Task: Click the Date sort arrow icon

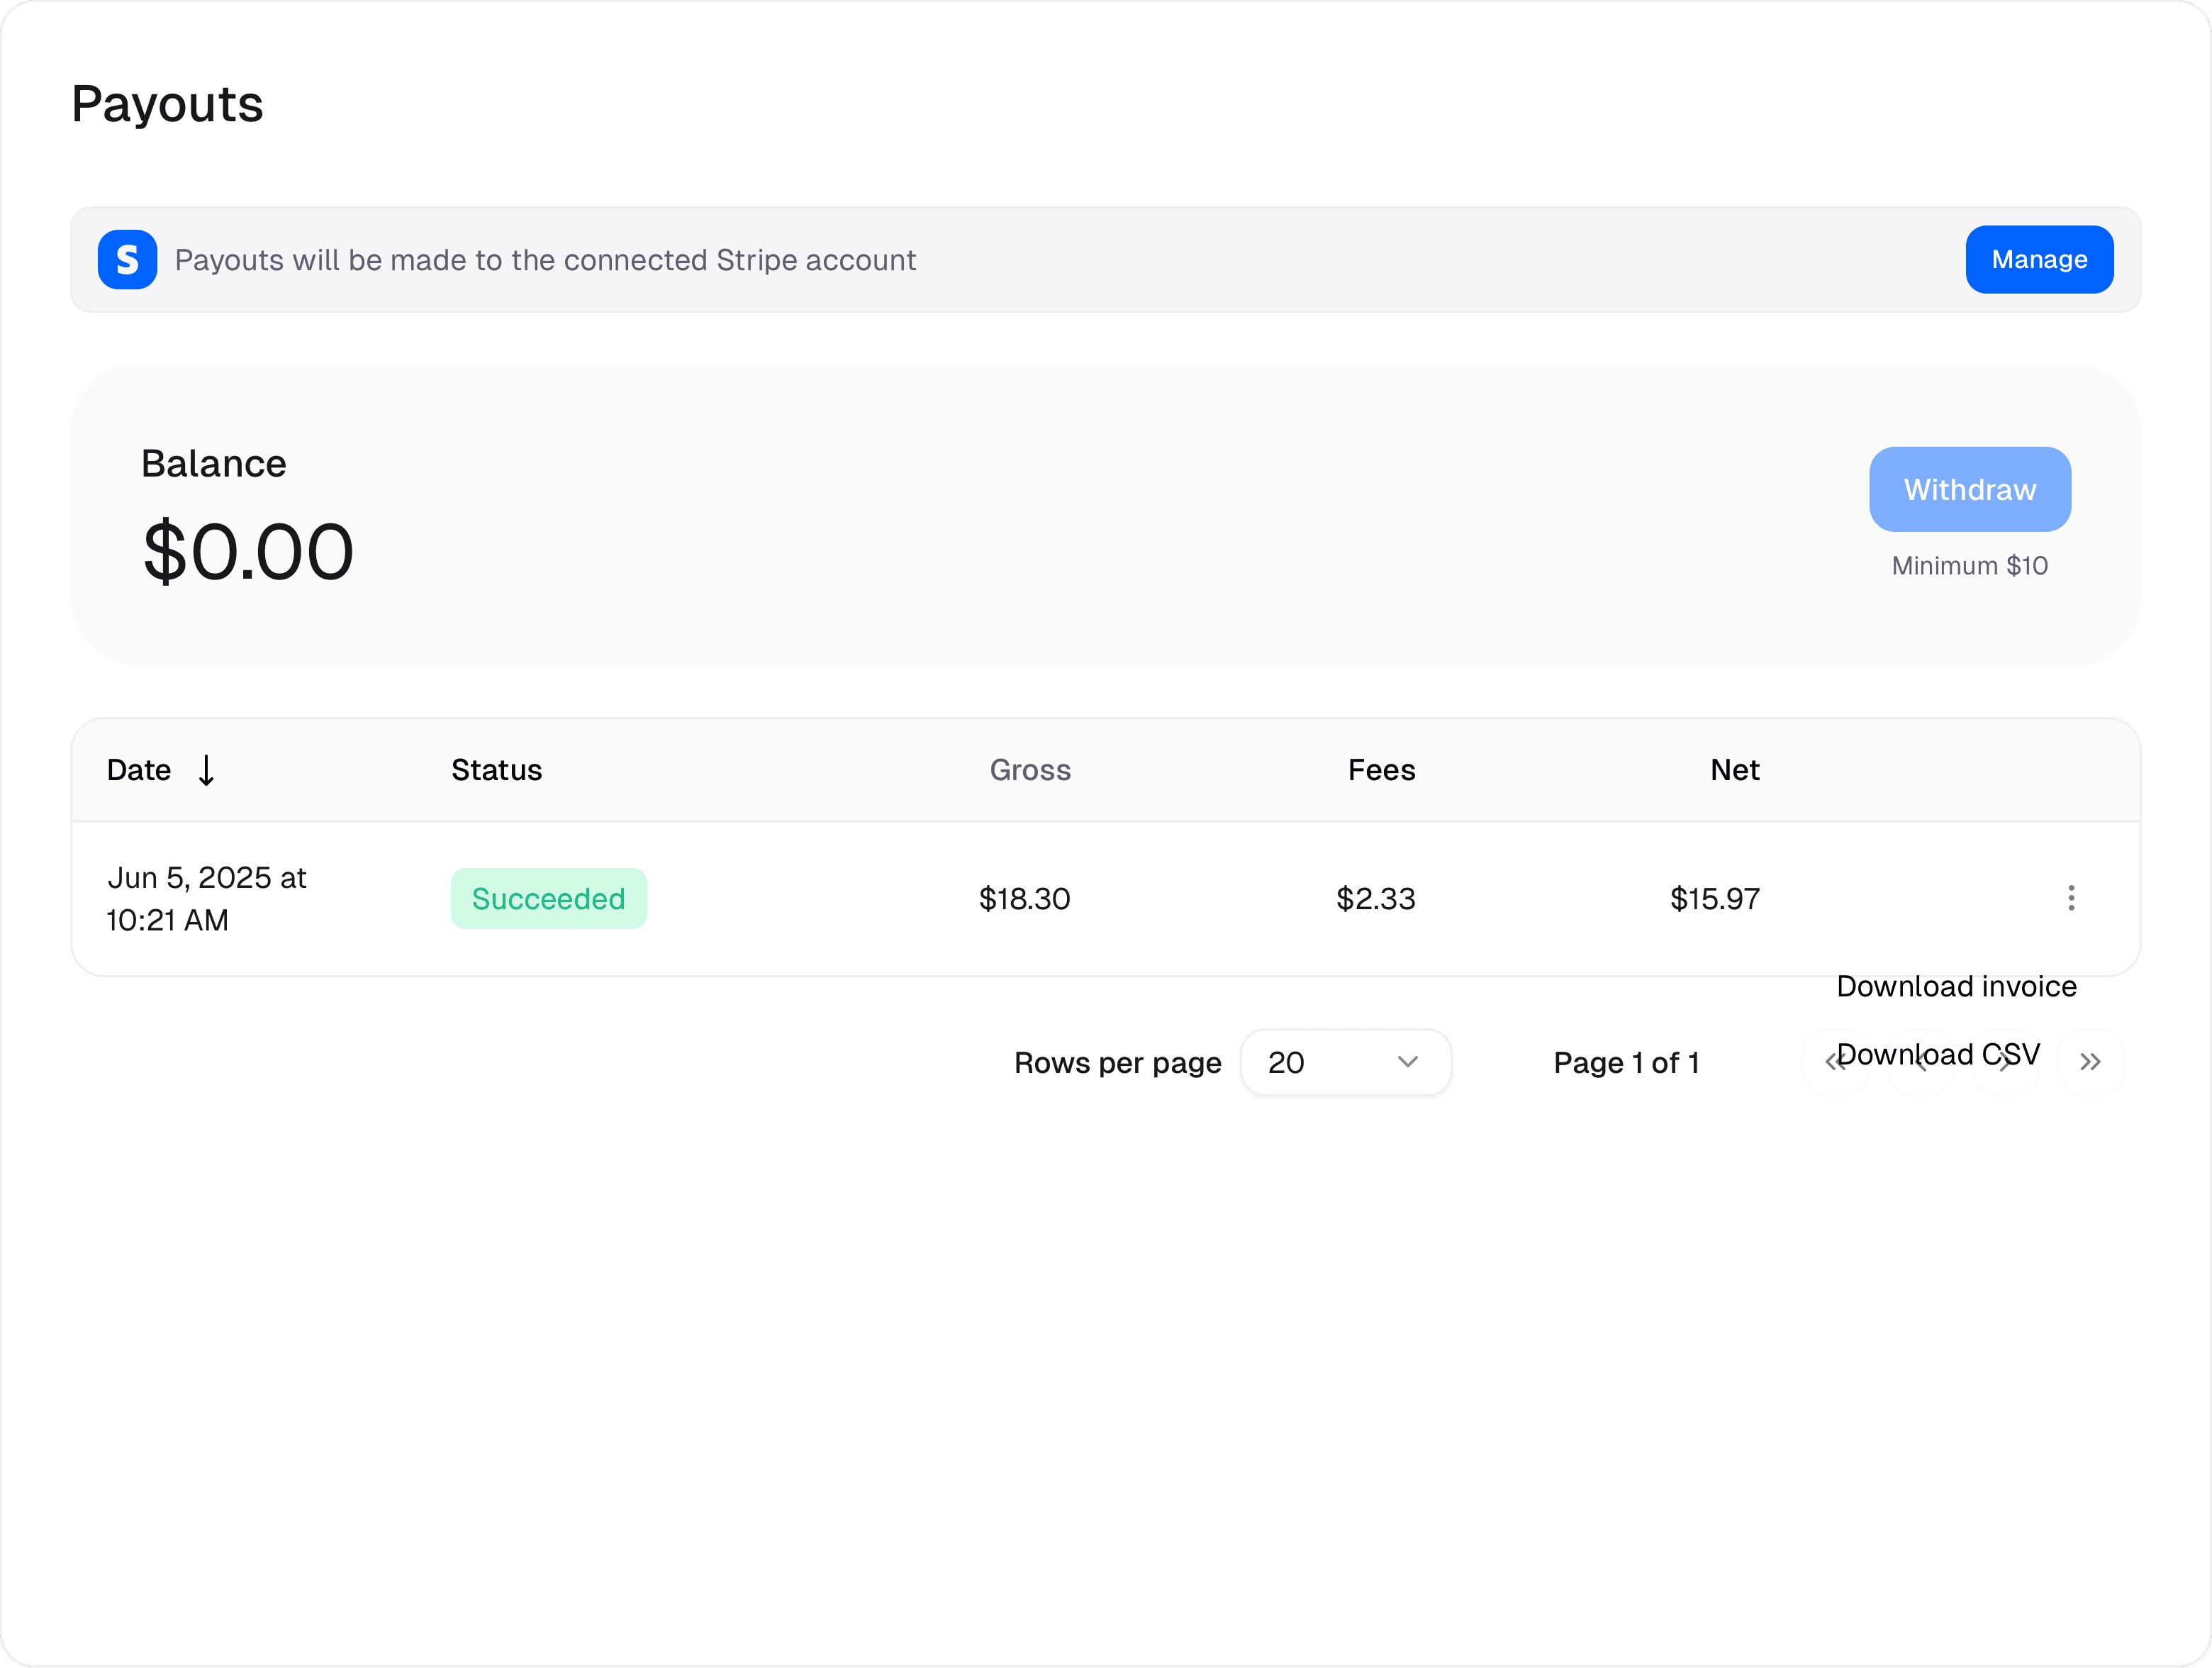Action: 206,770
